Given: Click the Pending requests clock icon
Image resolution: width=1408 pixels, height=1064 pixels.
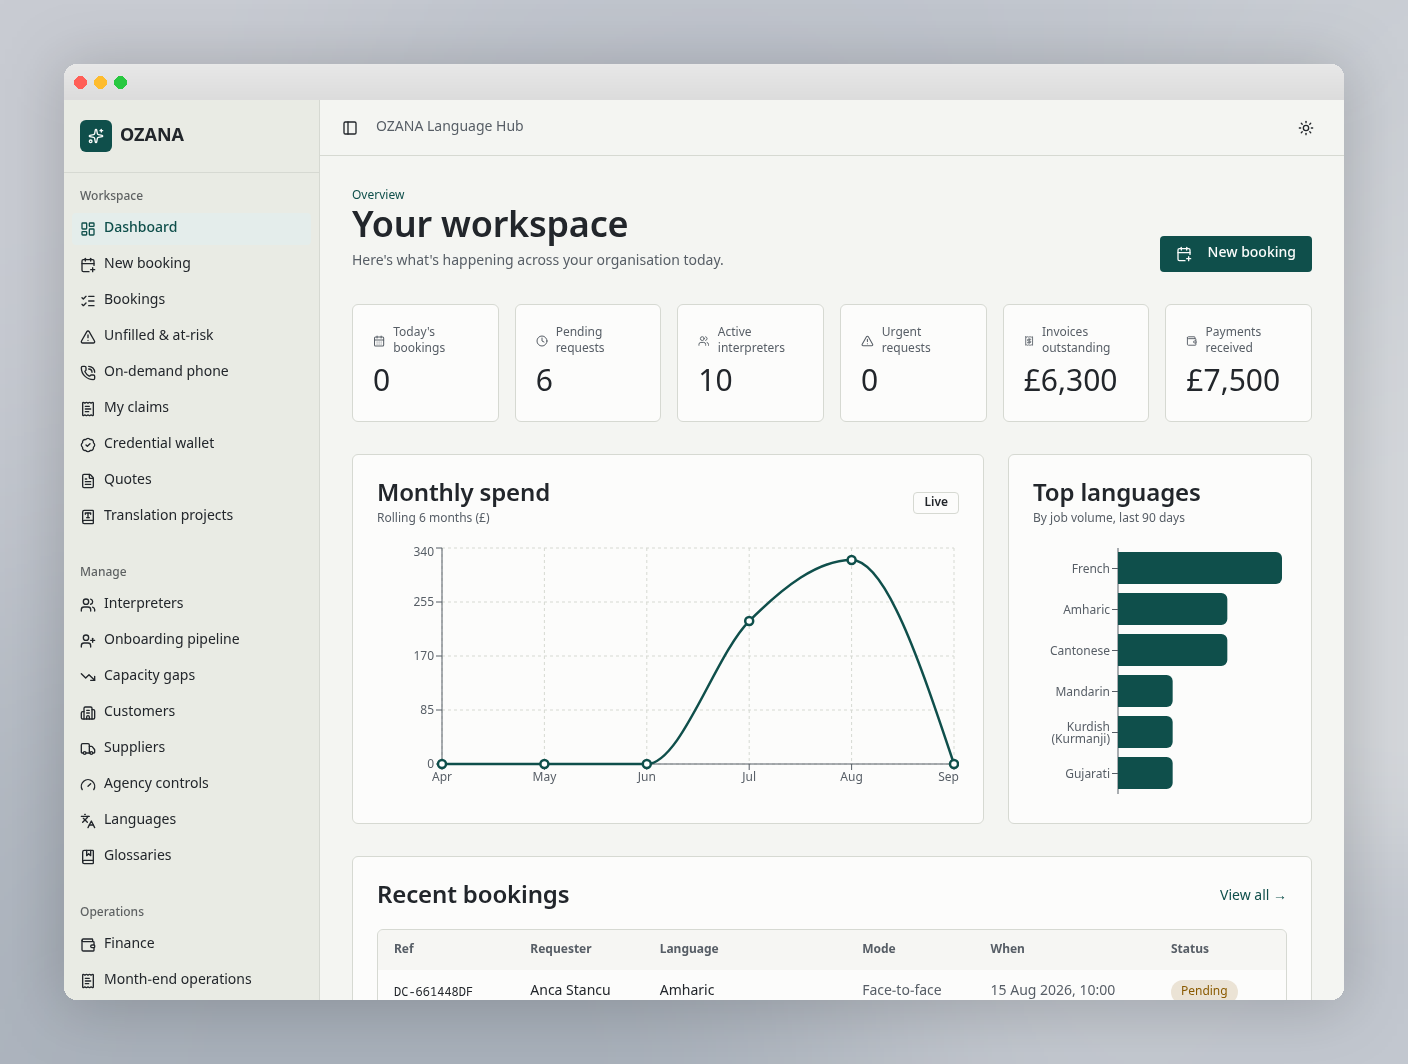Looking at the screenshot, I should 542,341.
